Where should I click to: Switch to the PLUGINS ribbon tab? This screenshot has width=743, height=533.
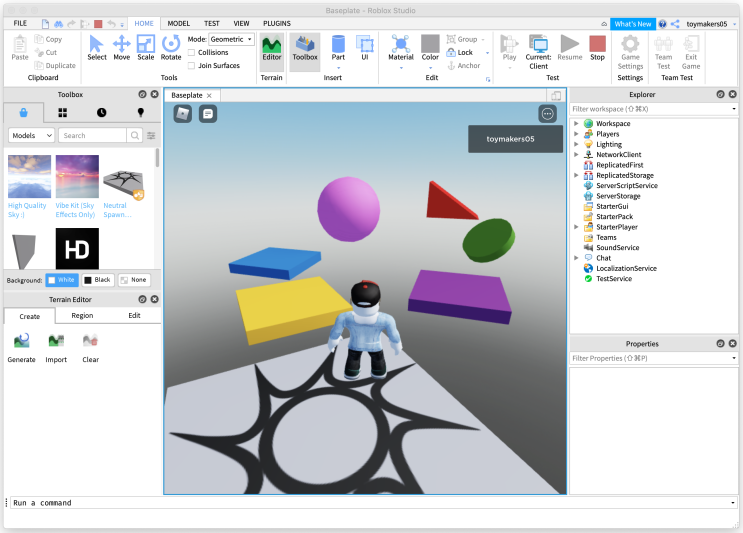(277, 23)
